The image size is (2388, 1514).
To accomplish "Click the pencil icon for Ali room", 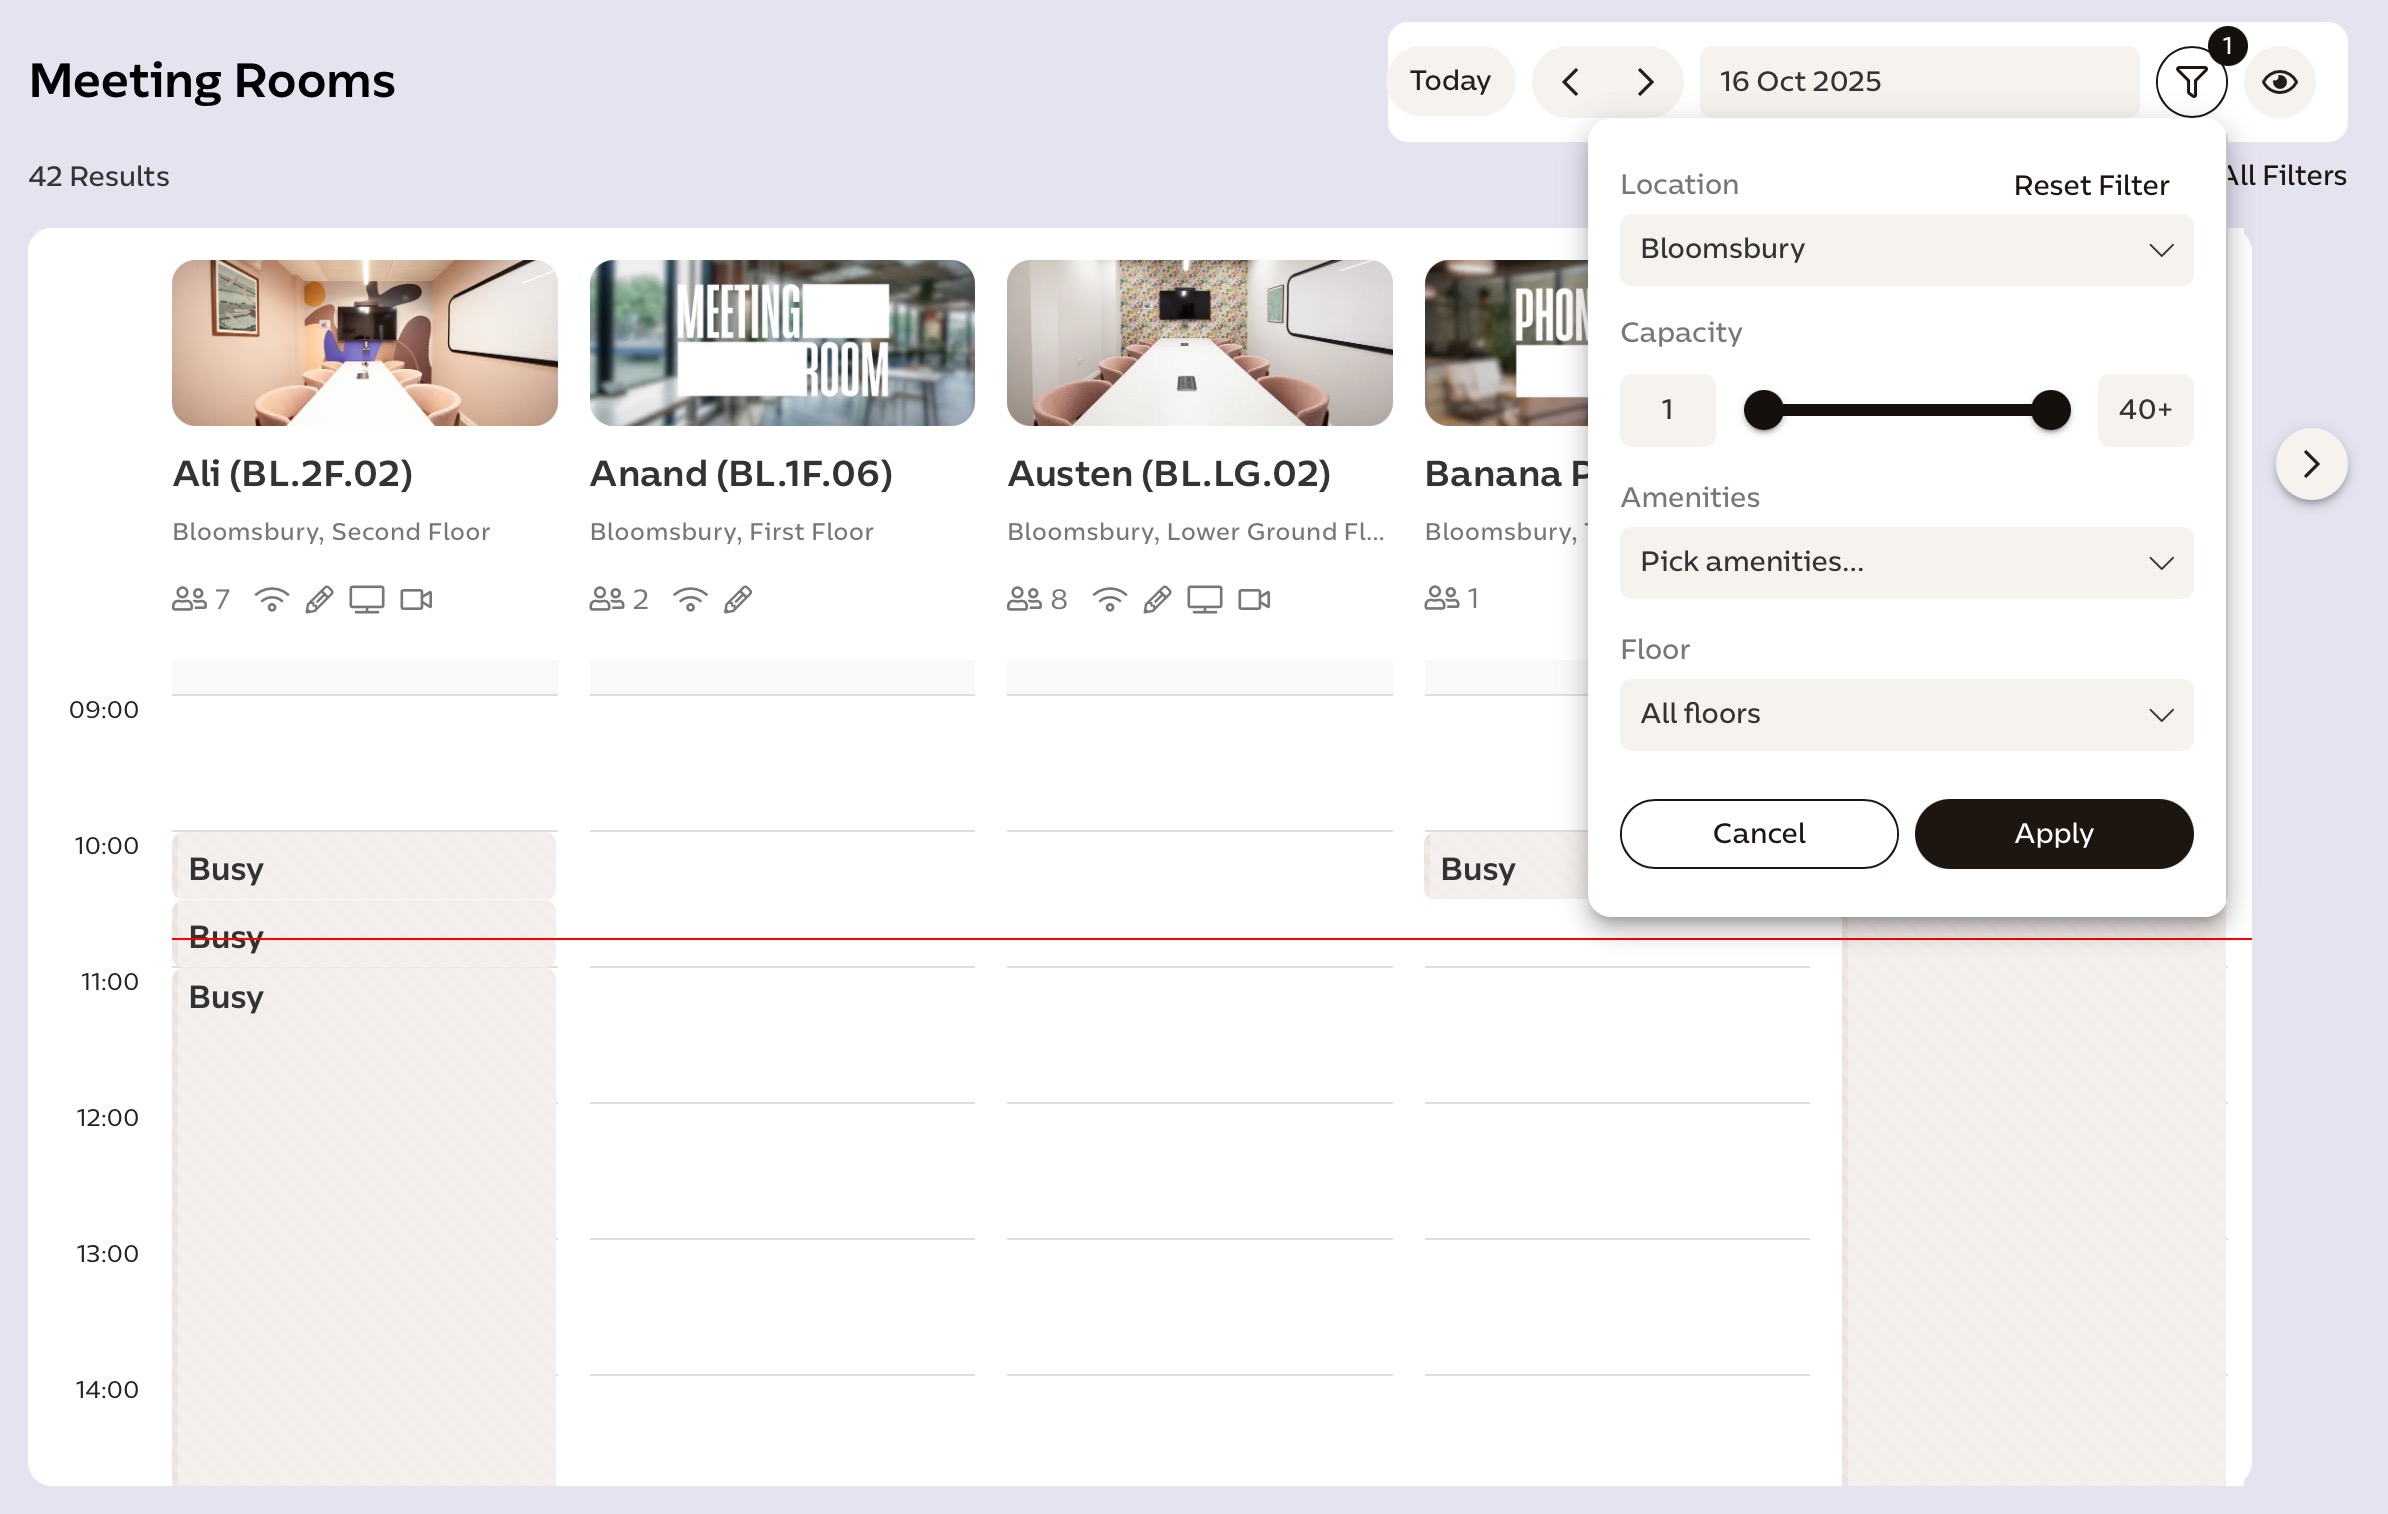I will (x=319, y=599).
